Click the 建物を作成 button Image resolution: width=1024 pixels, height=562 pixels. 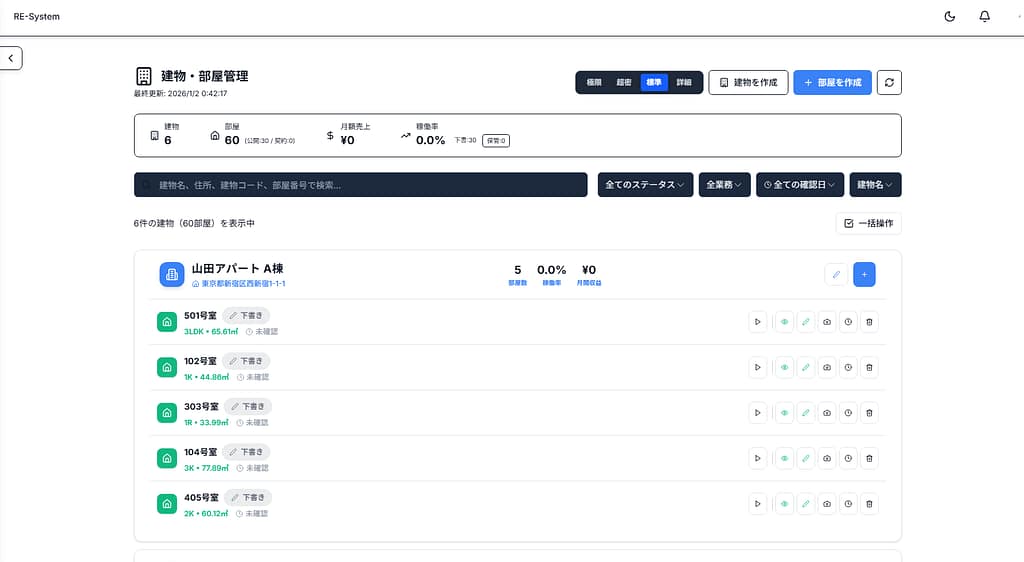click(x=748, y=82)
